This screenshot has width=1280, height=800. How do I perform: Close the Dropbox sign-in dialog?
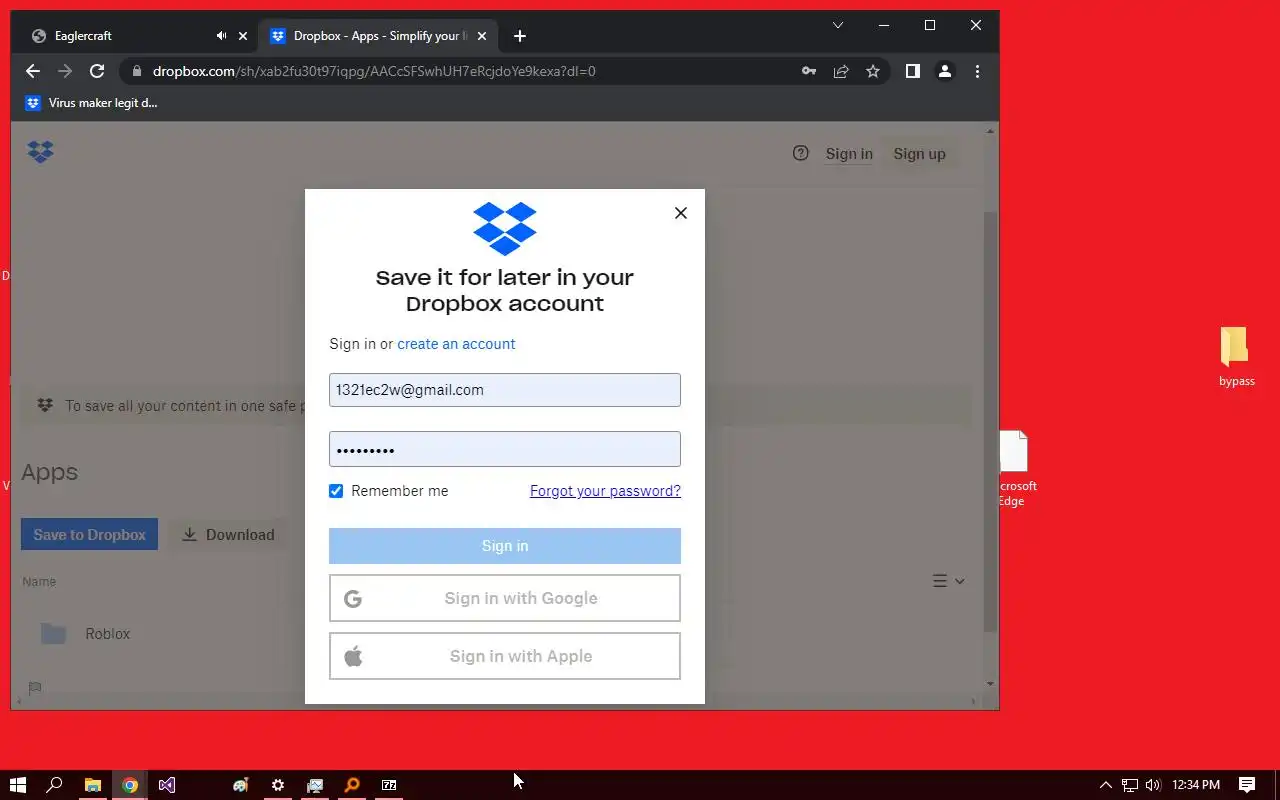pyautogui.click(x=681, y=213)
